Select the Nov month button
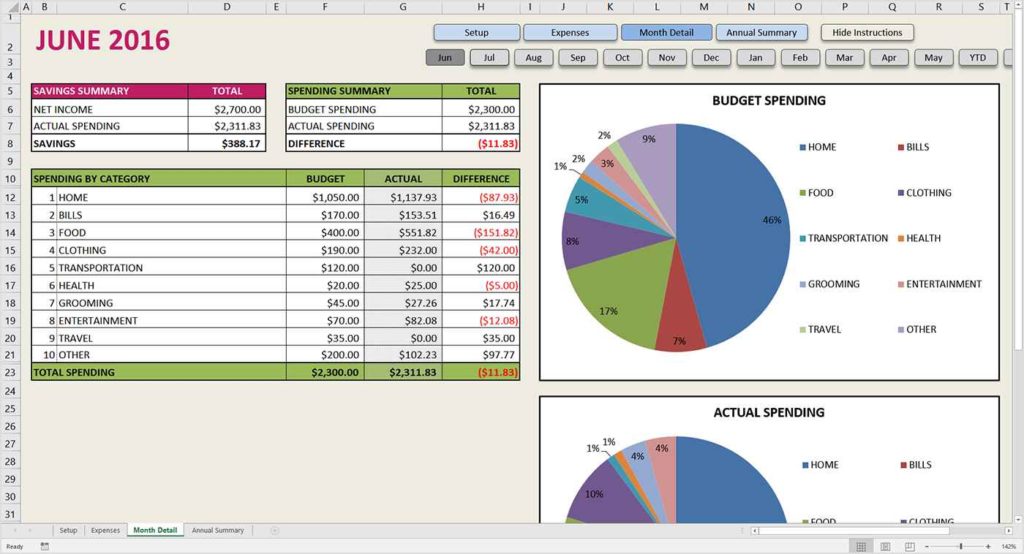1024x554 pixels. pos(667,57)
